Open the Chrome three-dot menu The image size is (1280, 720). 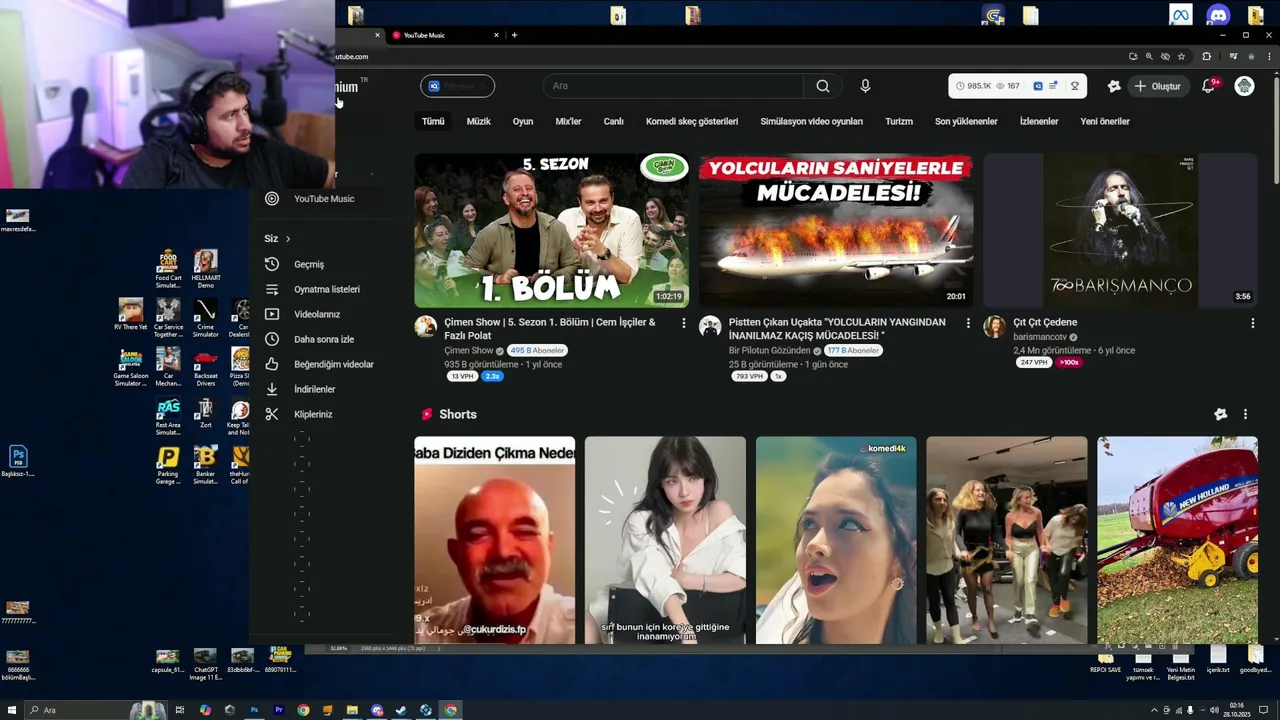[x=1270, y=57]
